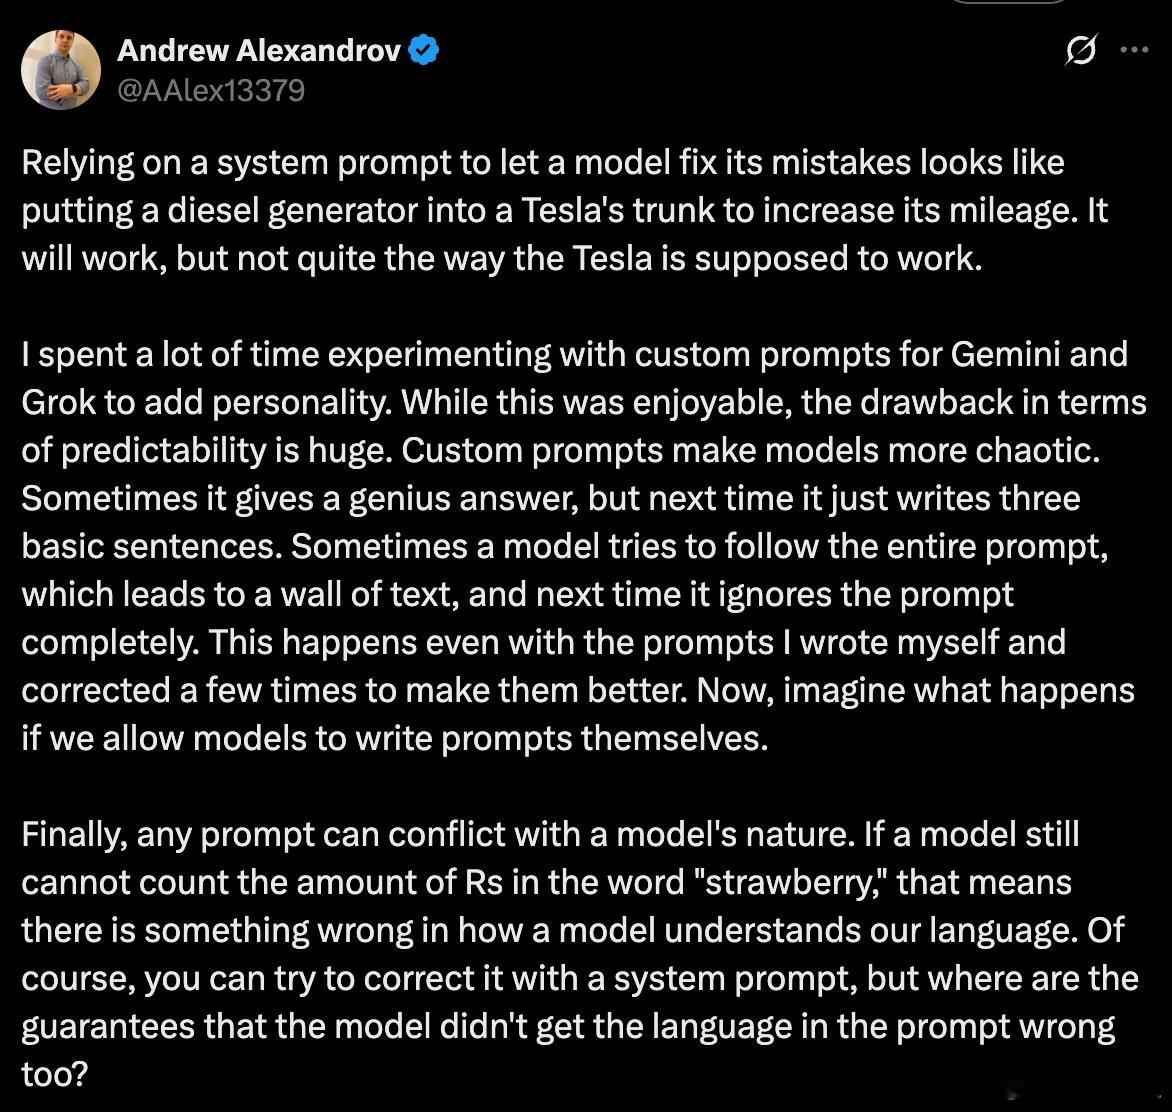Click the phrase "Custom prompts make models more chaotic"

(x=750, y=451)
